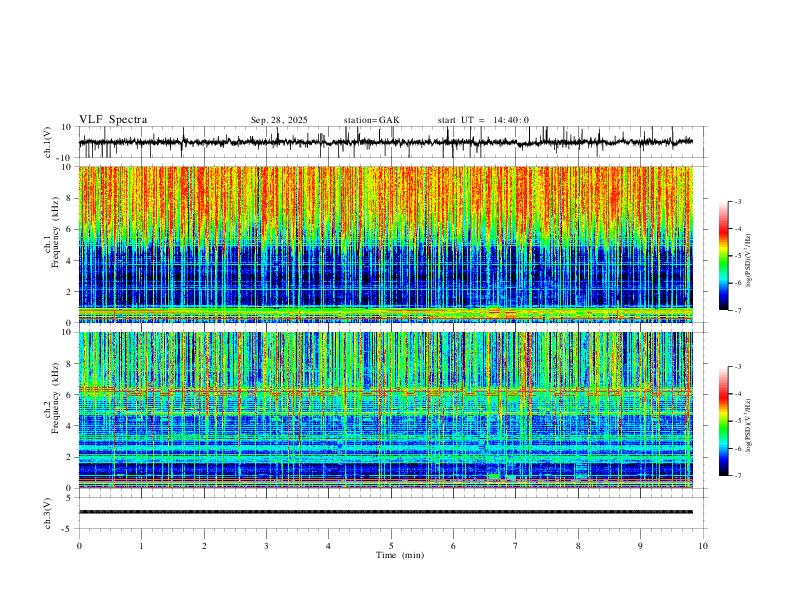Select the "start UT = 14:40:0" text
792x612 pixels.
(483, 120)
